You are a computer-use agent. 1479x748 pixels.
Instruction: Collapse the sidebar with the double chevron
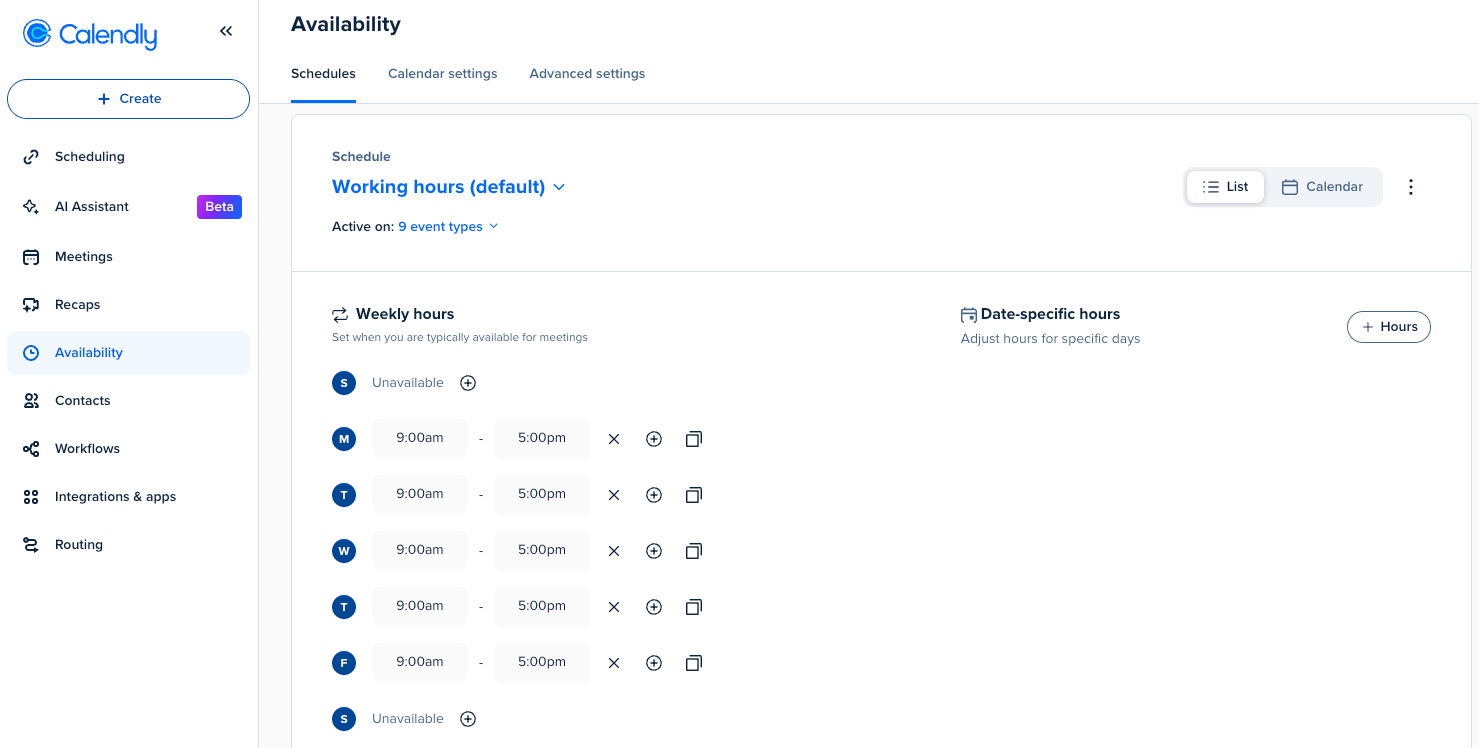tap(226, 31)
